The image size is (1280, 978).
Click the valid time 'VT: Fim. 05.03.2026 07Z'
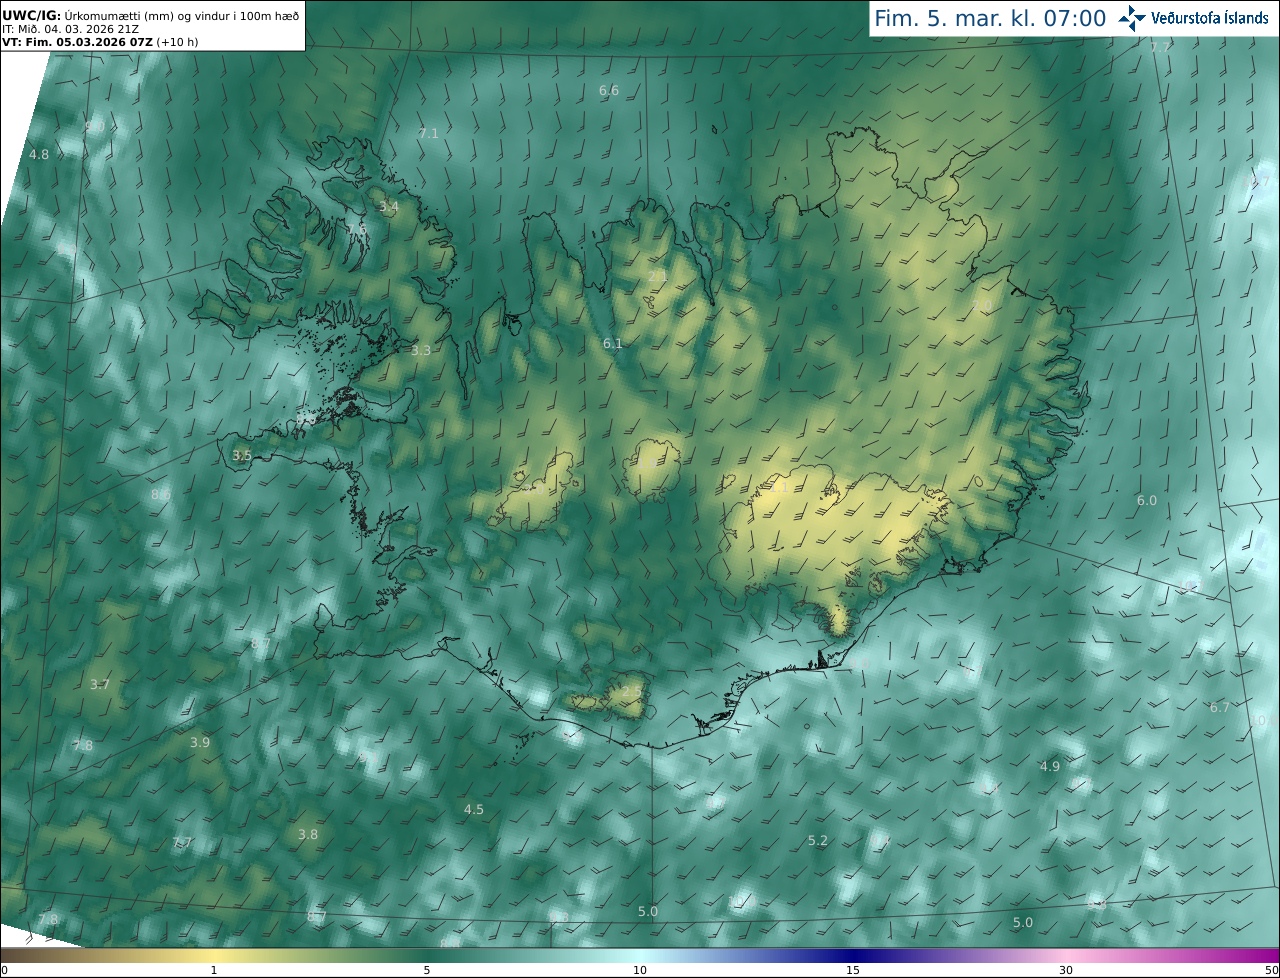(76, 42)
